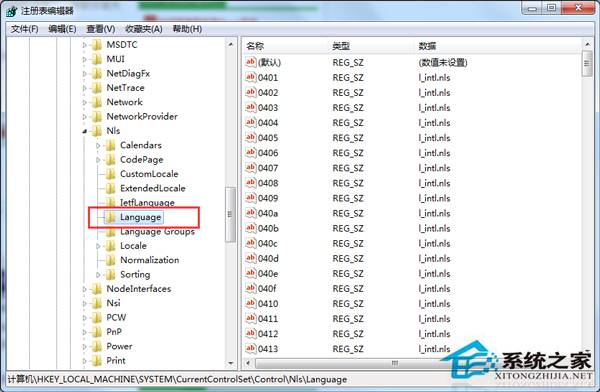Viewport: 600px width, 392px height.
Task: Sort by the 类型 column header
Action: pyautogui.click(x=371, y=46)
